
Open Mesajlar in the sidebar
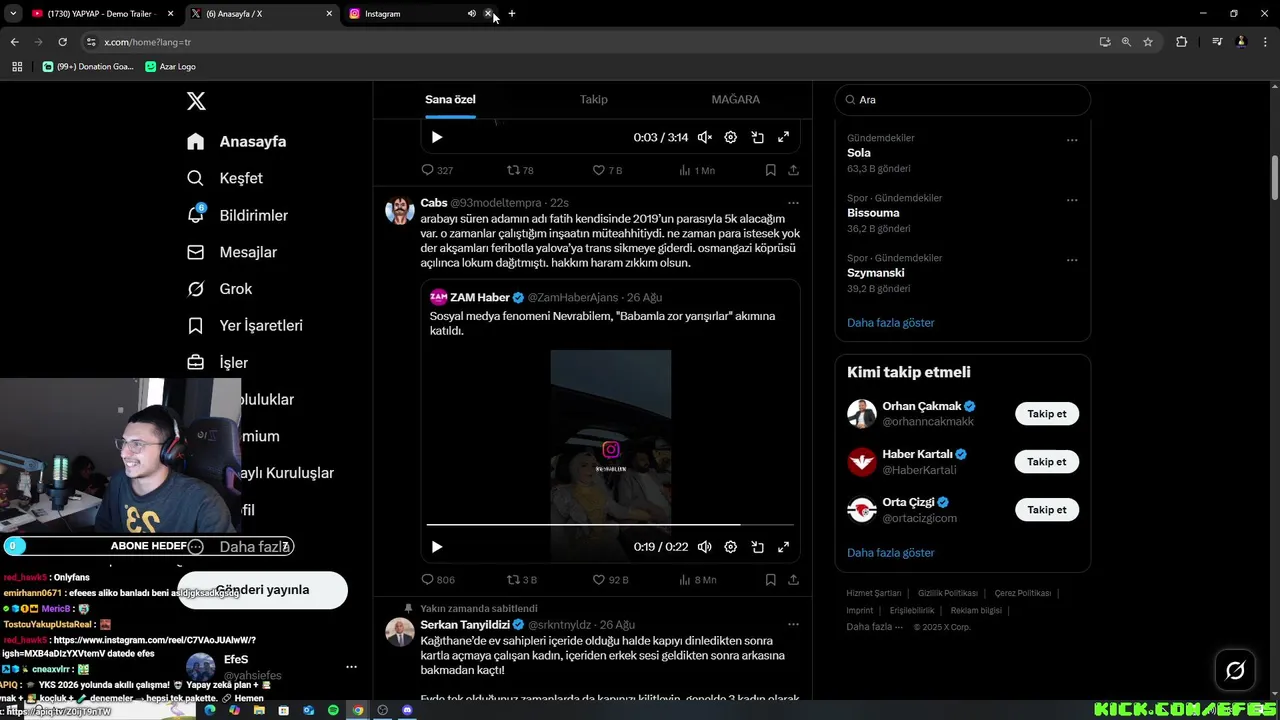point(231,252)
